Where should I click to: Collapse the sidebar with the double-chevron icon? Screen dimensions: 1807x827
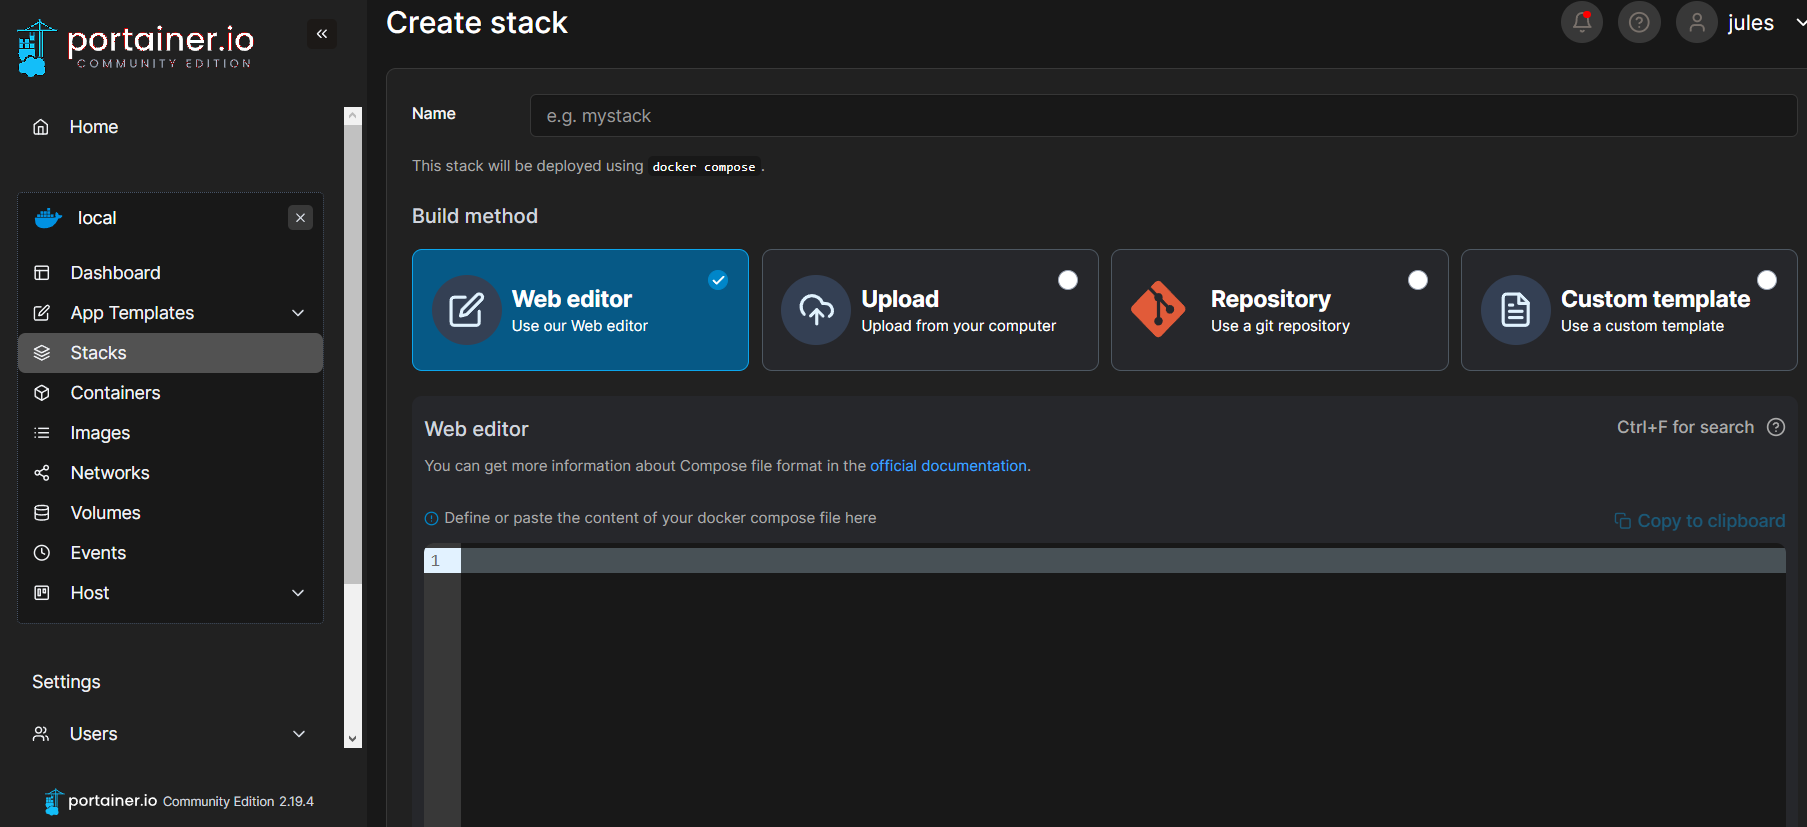click(322, 34)
